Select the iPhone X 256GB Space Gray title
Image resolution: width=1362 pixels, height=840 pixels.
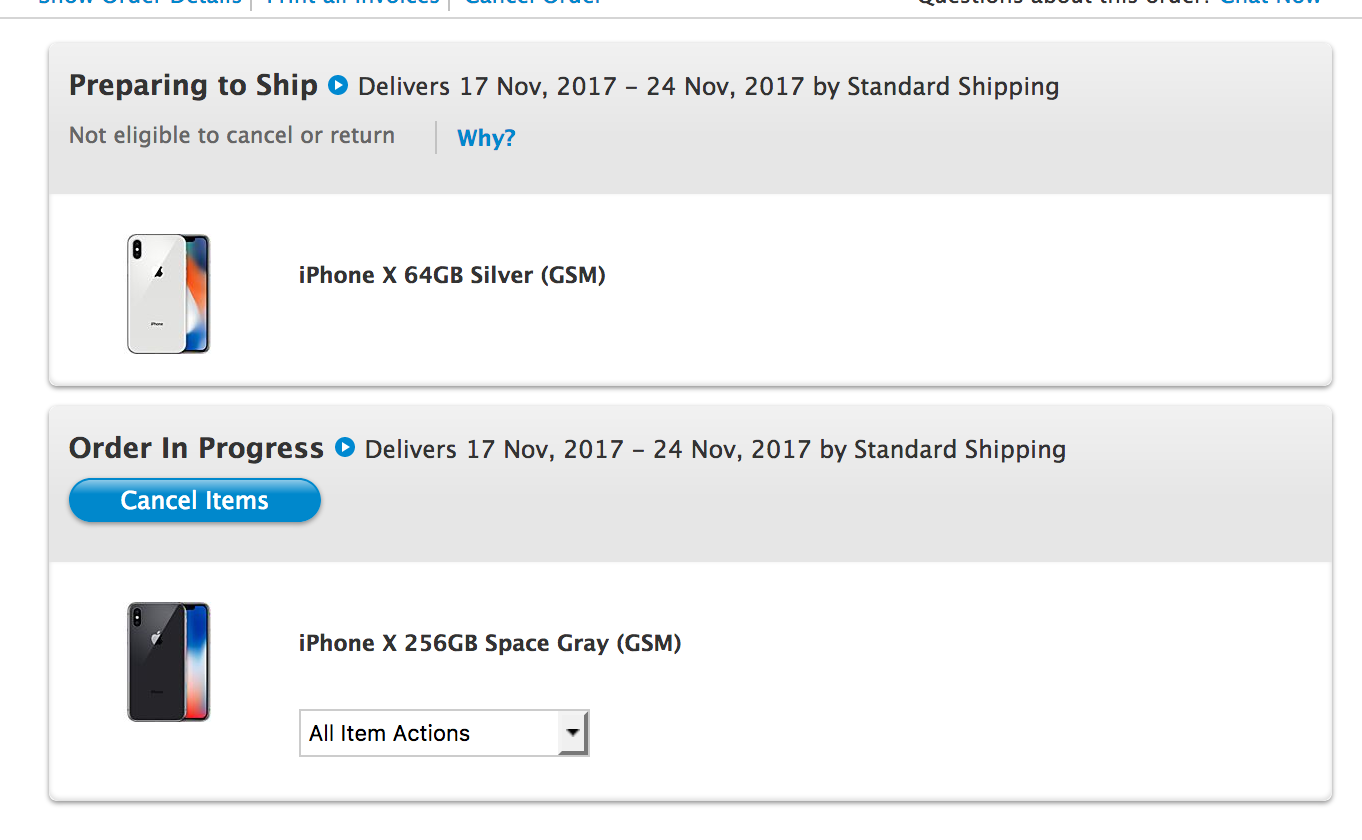pyautogui.click(x=490, y=643)
